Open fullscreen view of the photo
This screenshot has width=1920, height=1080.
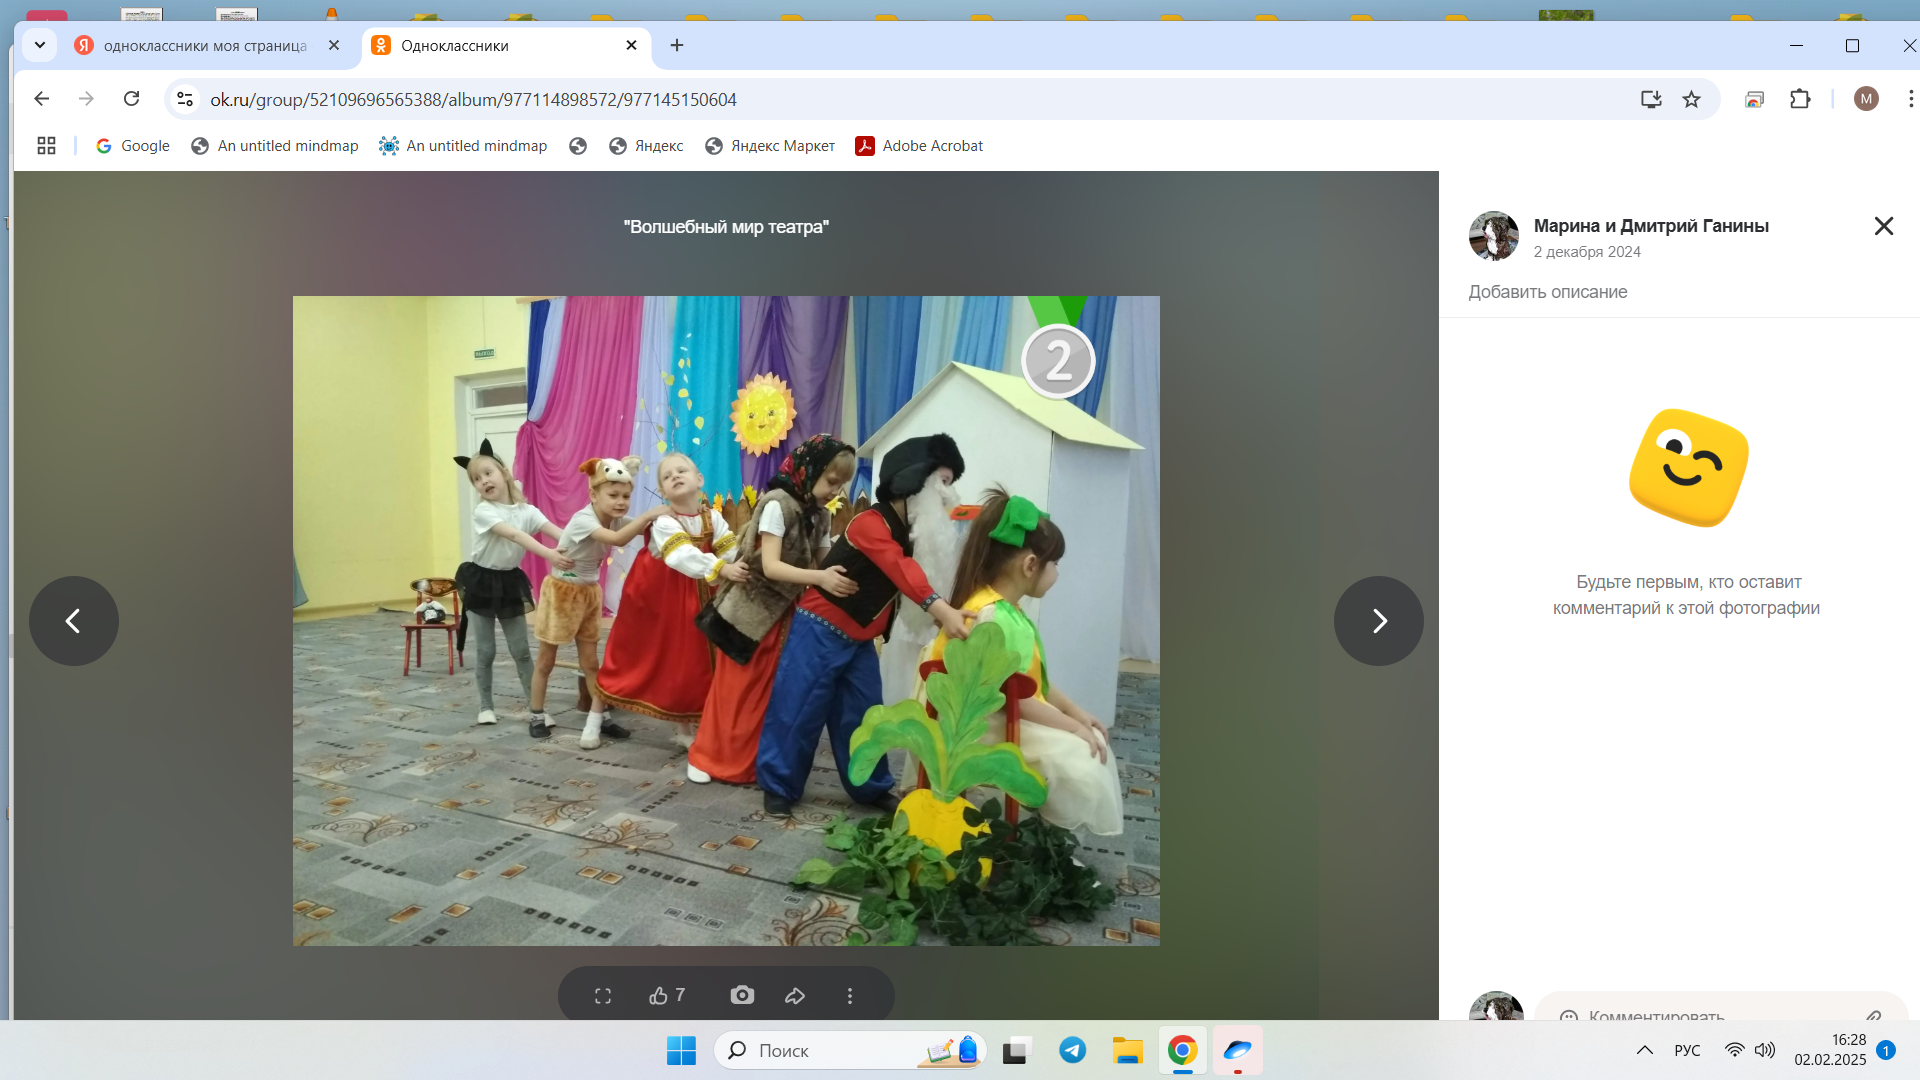pos(603,996)
